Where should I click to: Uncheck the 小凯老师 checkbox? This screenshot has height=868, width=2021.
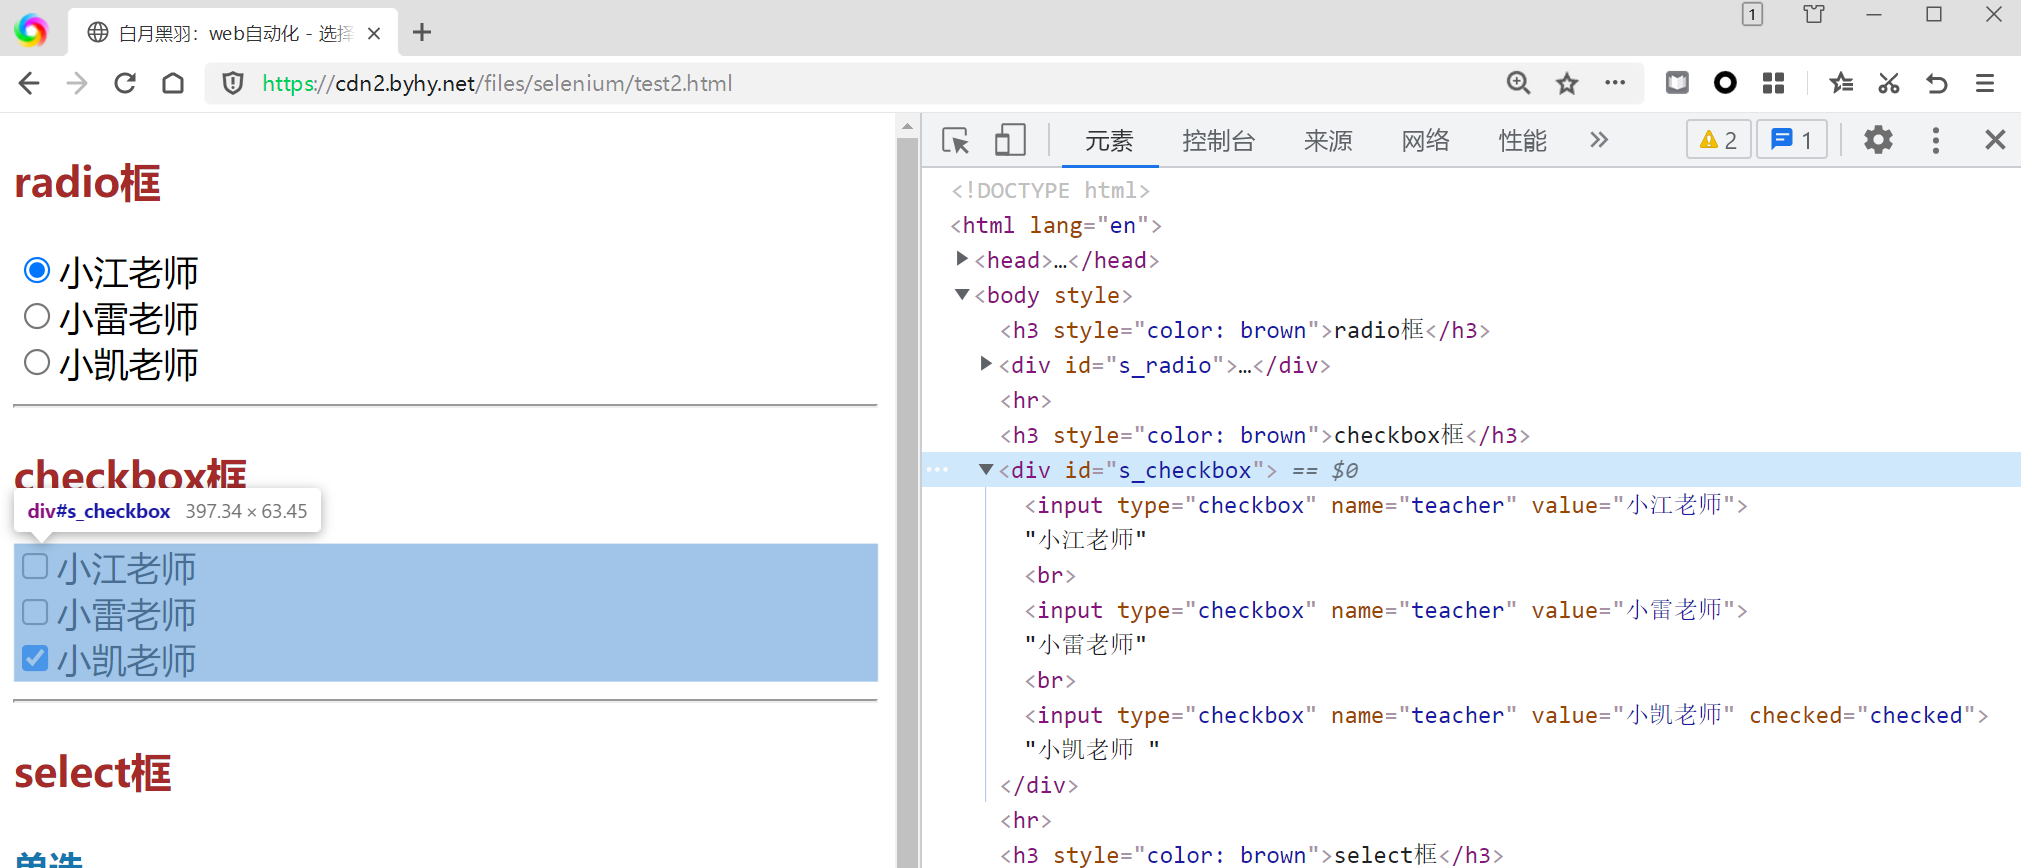35,658
